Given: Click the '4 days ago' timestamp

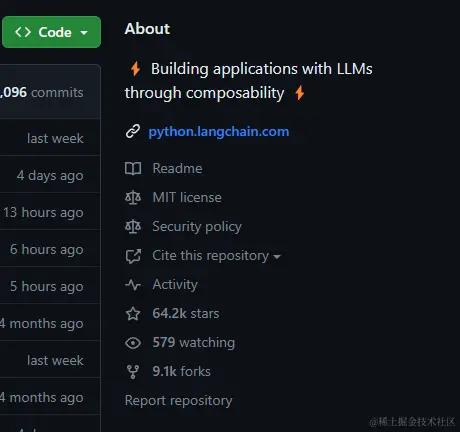Looking at the screenshot, I should coord(50,175).
